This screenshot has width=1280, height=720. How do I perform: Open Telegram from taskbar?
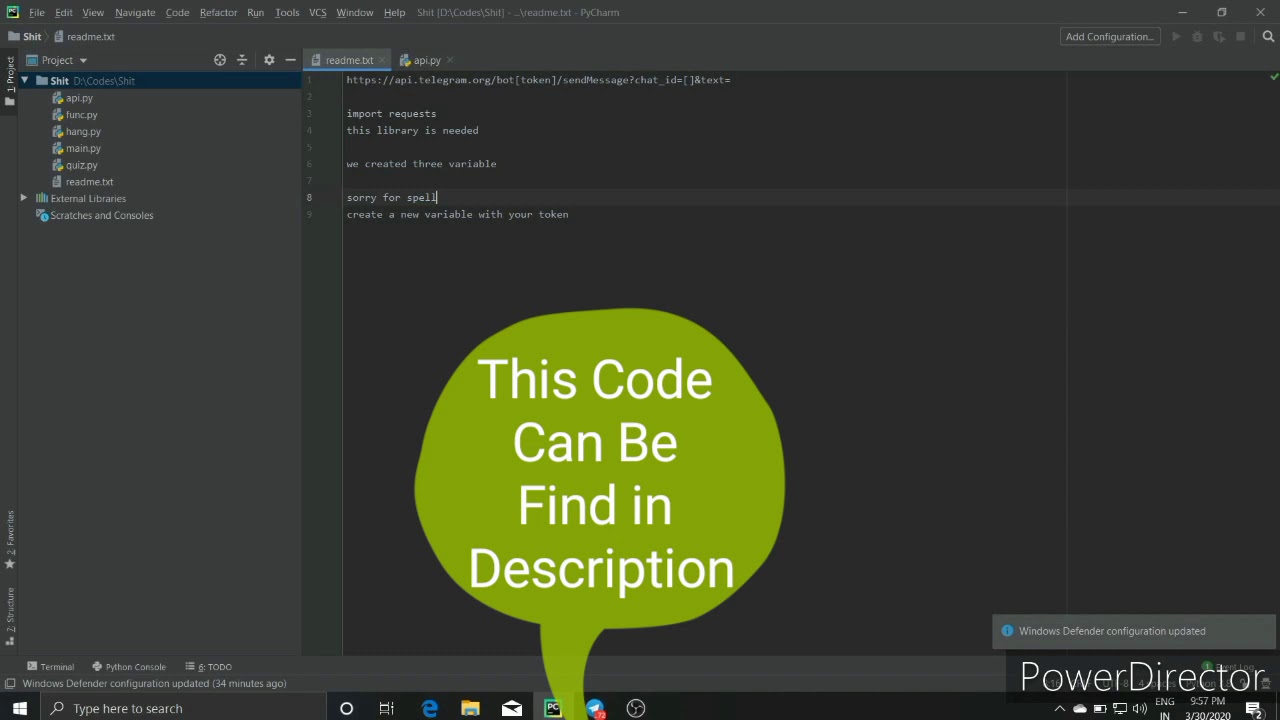click(x=595, y=708)
